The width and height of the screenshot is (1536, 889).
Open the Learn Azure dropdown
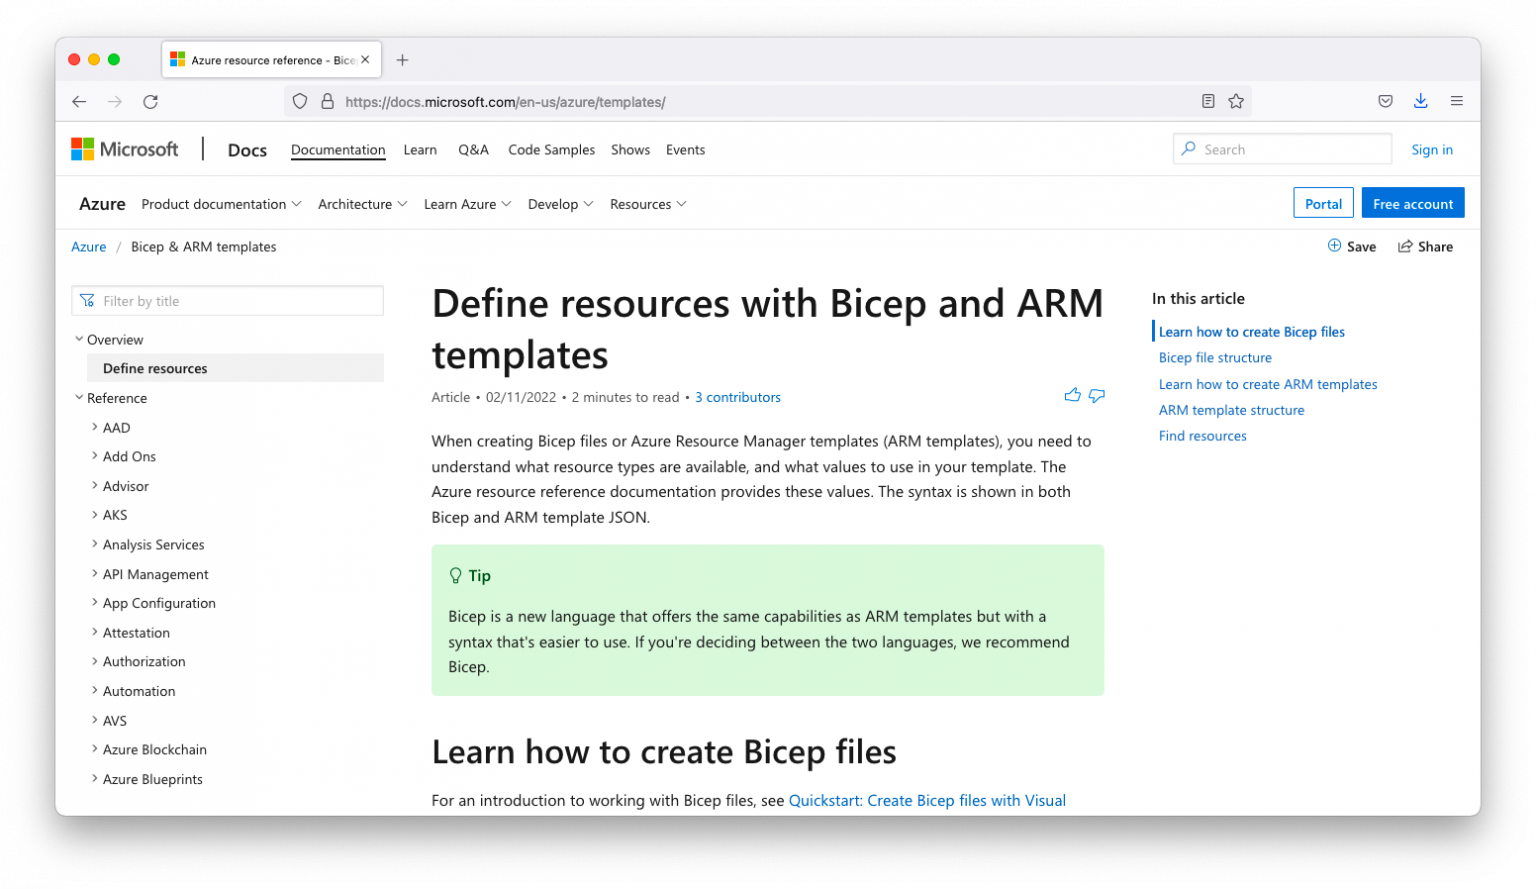[467, 204]
